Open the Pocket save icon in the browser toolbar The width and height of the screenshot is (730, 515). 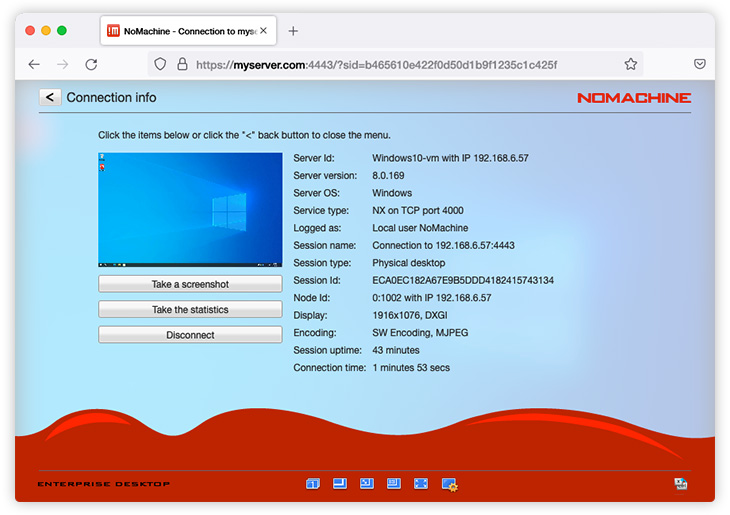(x=701, y=64)
